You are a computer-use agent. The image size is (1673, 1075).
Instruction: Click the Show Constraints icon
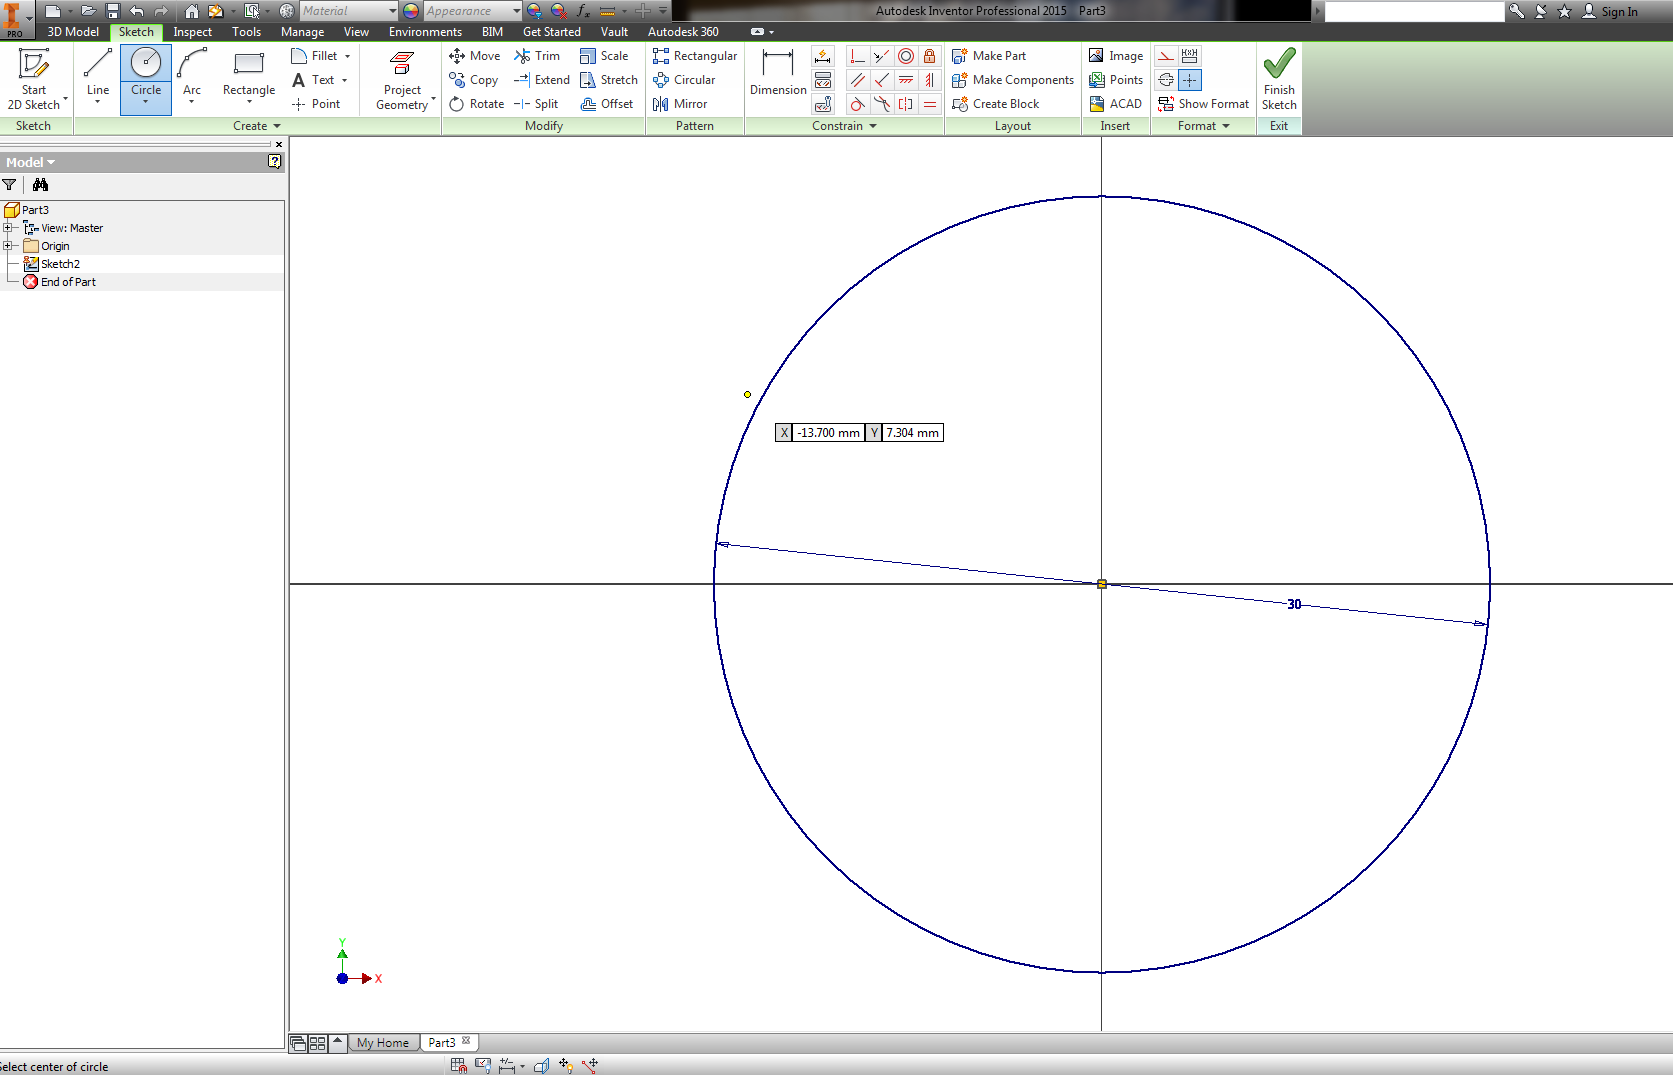[x=823, y=80]
